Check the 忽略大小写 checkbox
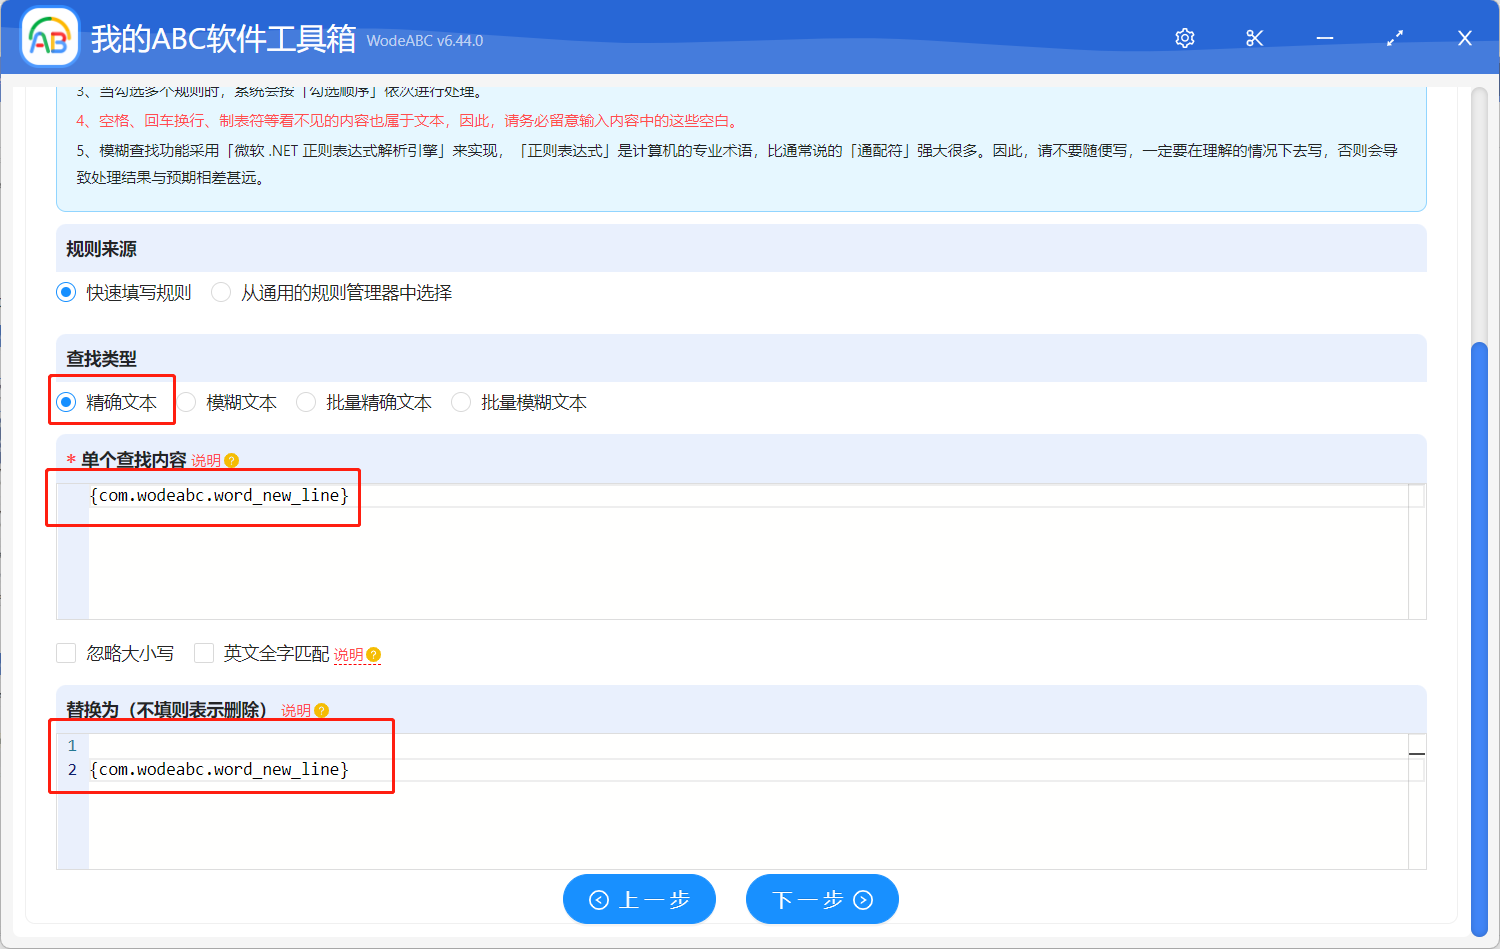 66,653
